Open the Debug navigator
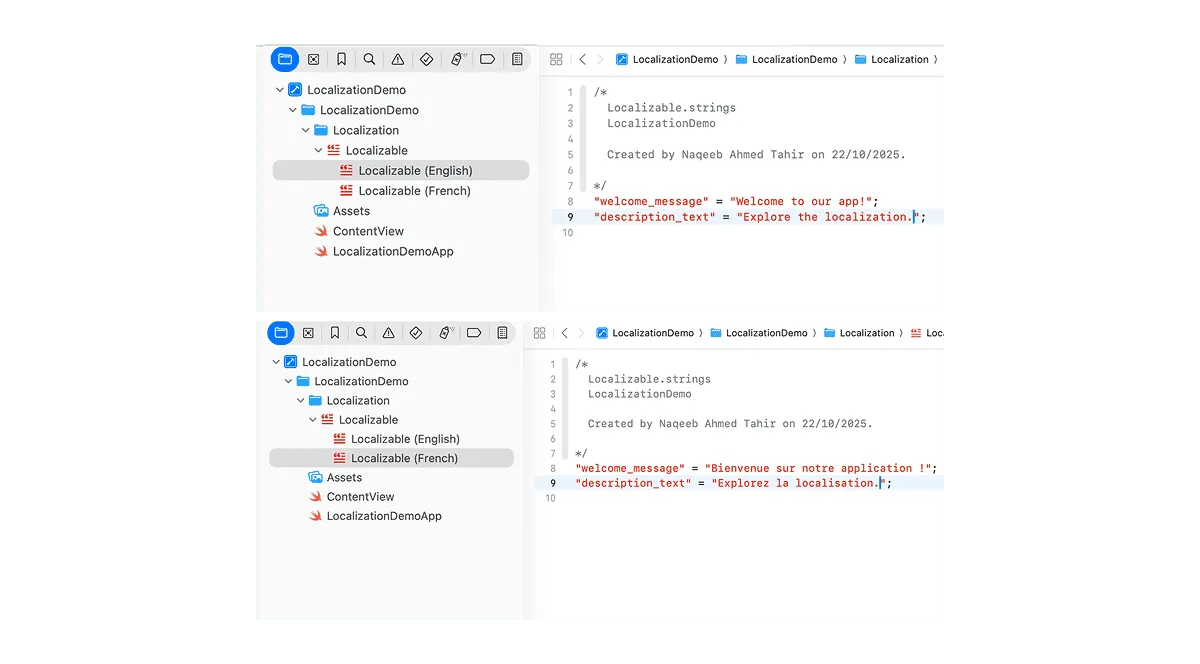 click(457, 59)
